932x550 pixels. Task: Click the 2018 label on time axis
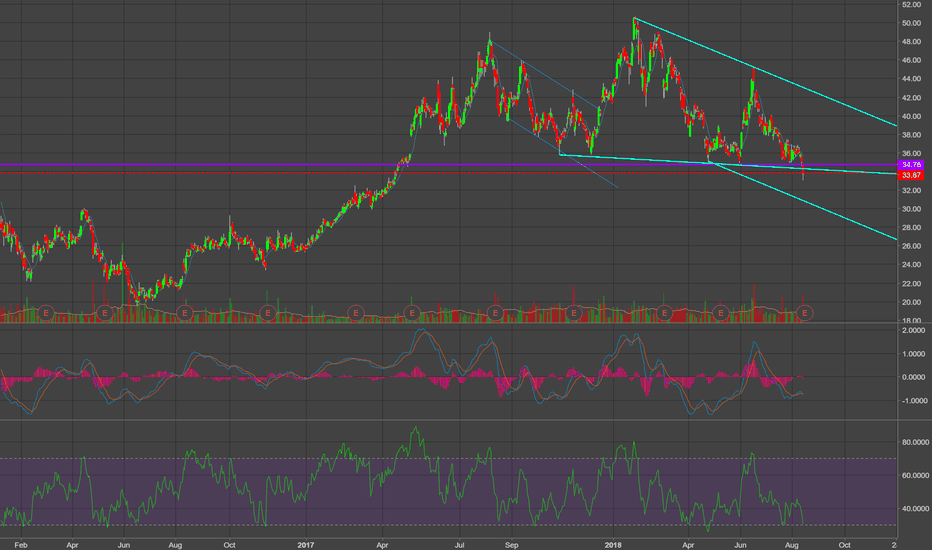[613, 545]
